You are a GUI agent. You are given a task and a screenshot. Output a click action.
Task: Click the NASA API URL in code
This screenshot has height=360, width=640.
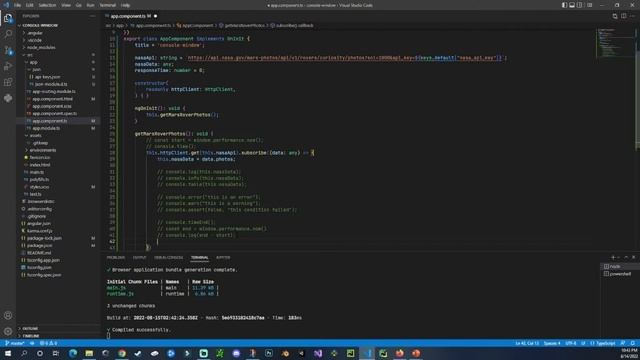click(345, 58)
